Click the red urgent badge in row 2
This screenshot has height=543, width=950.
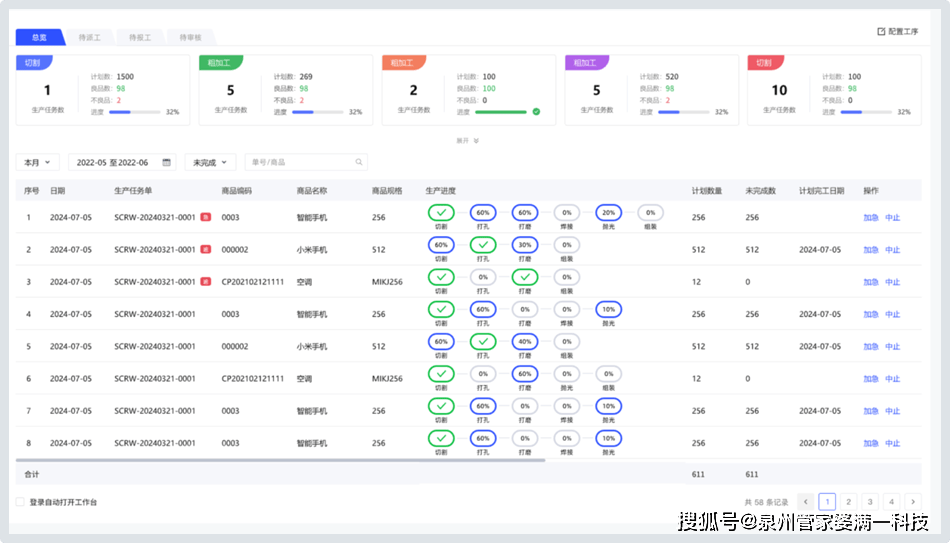pos(206,249)
